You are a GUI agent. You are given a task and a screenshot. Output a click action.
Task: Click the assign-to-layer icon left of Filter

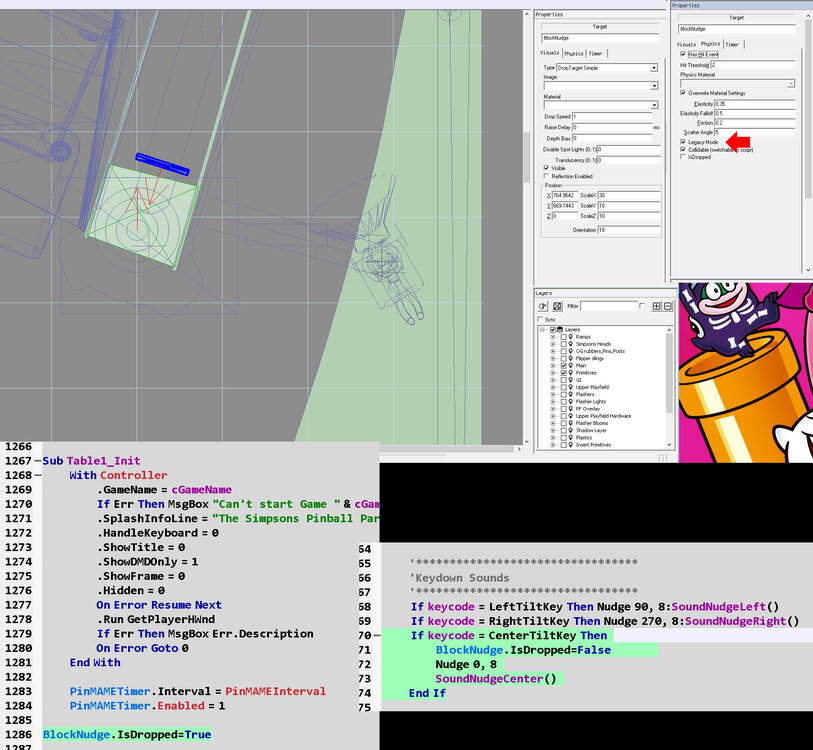(x=543, y=306)
